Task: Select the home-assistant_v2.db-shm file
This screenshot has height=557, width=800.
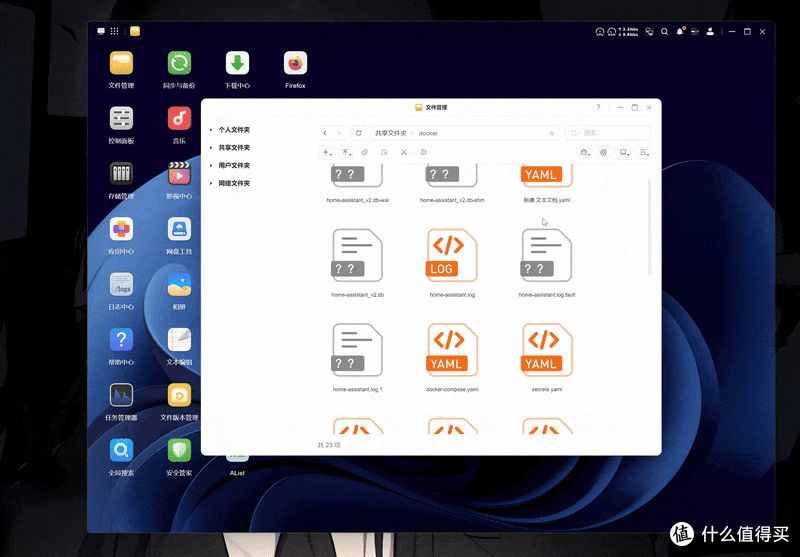Action: coord(452,183)
